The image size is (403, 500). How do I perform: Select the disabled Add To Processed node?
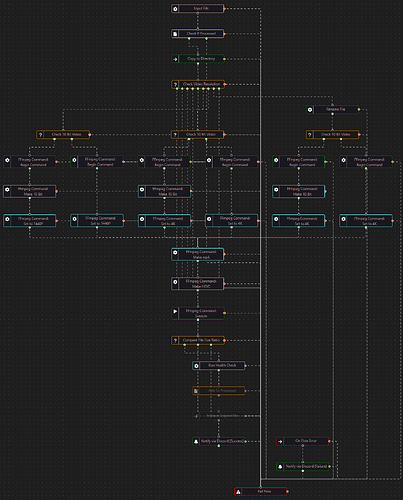pos(219,391)
